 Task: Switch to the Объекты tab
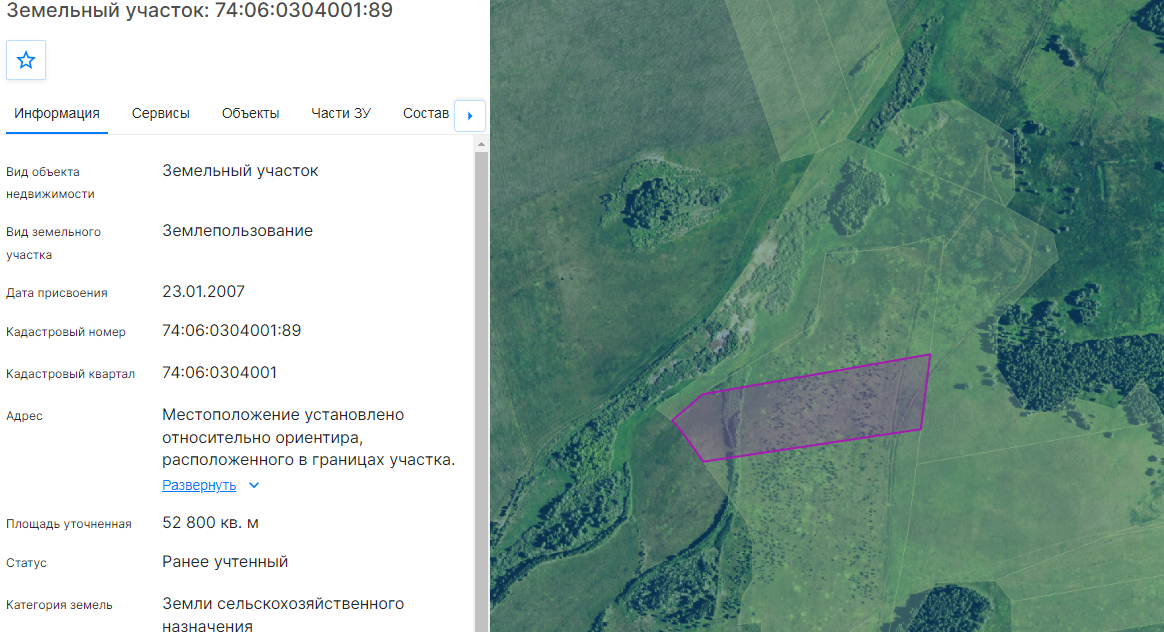pyautogui.click(x=250, y=114)
